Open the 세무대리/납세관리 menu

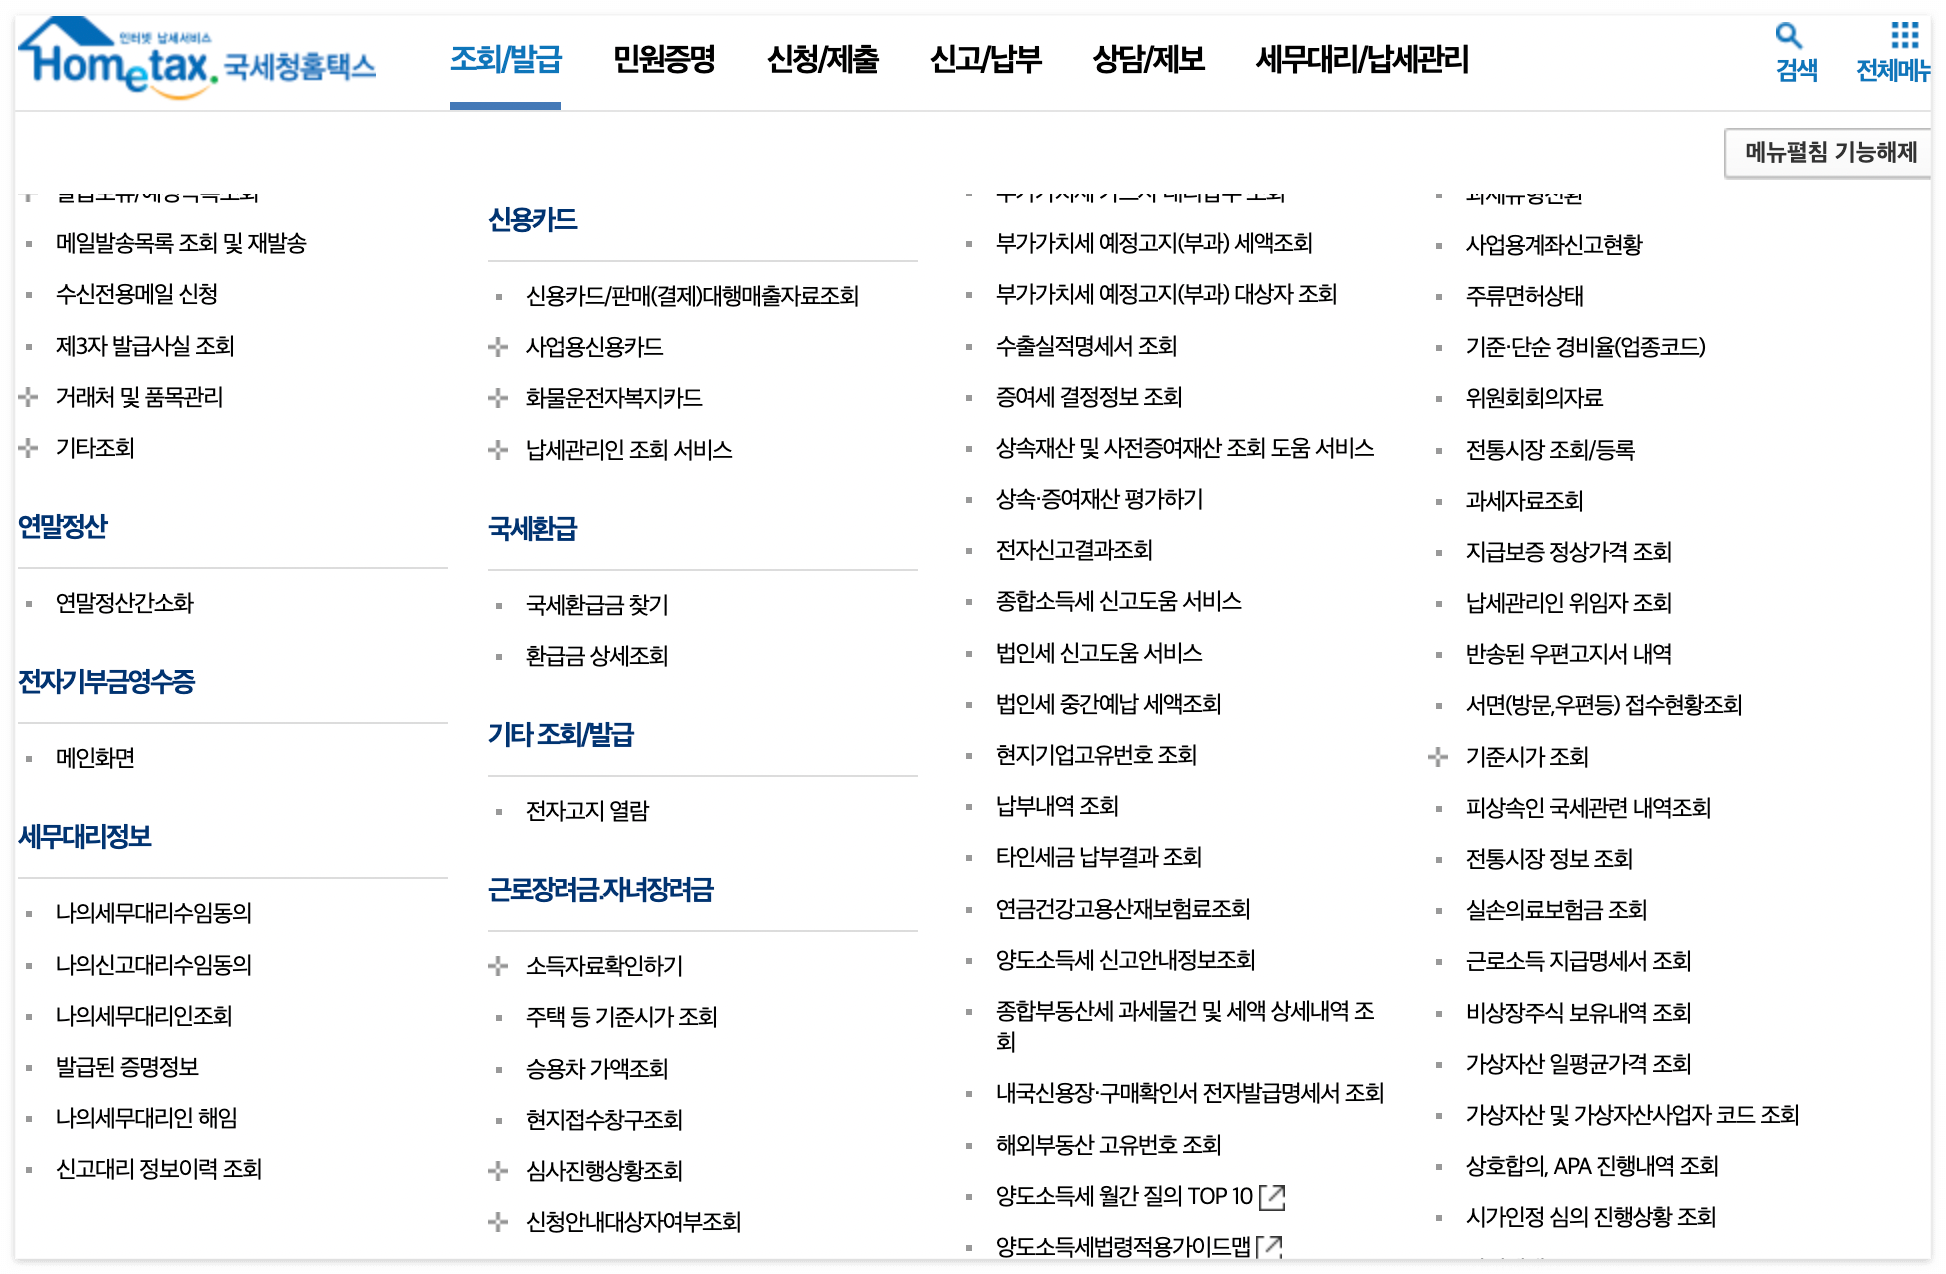pos(1361,60)
